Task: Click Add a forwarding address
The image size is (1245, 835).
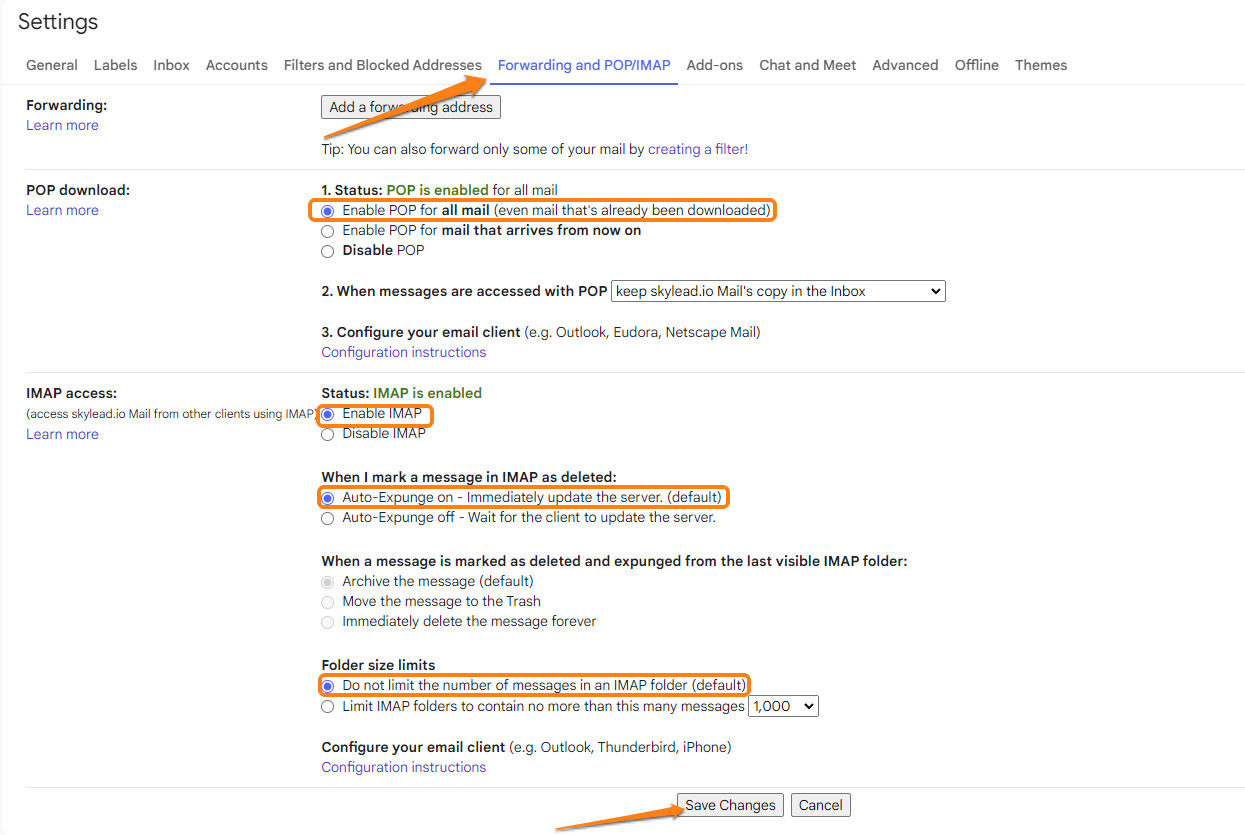Action: [x=410, y=106]
